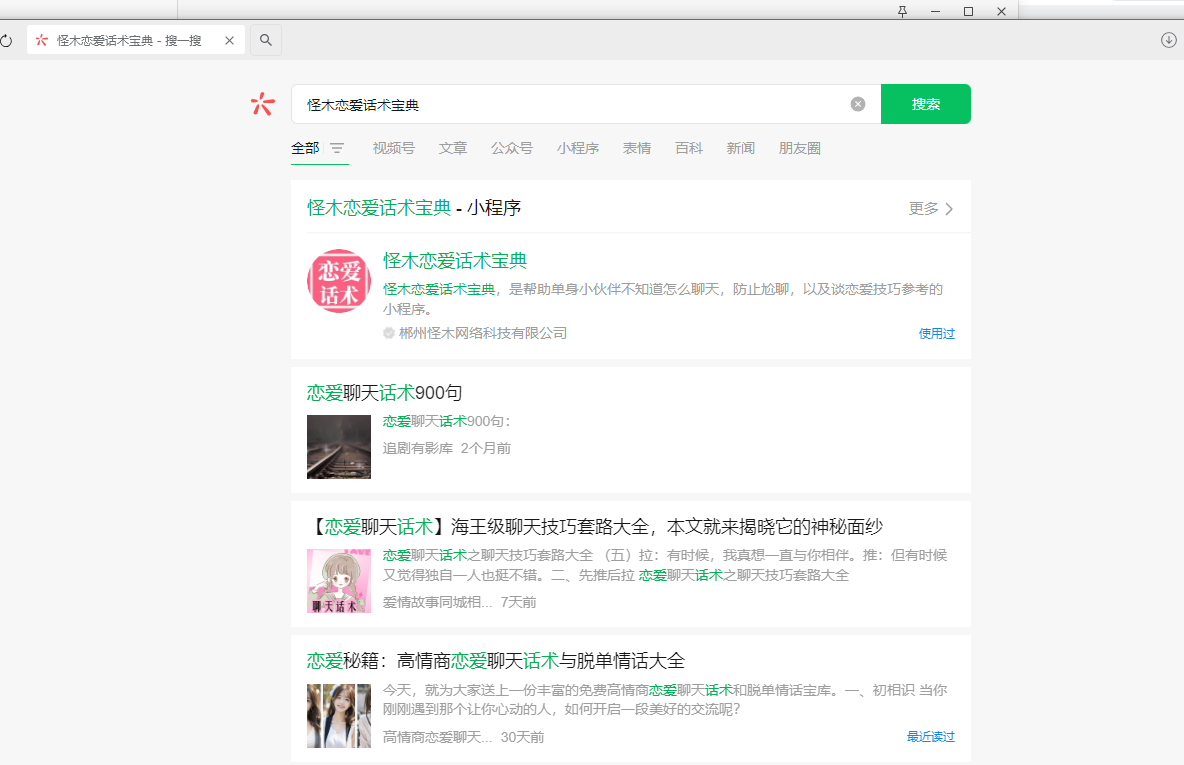Click the download icon in the toolbar

point(1168,40)
